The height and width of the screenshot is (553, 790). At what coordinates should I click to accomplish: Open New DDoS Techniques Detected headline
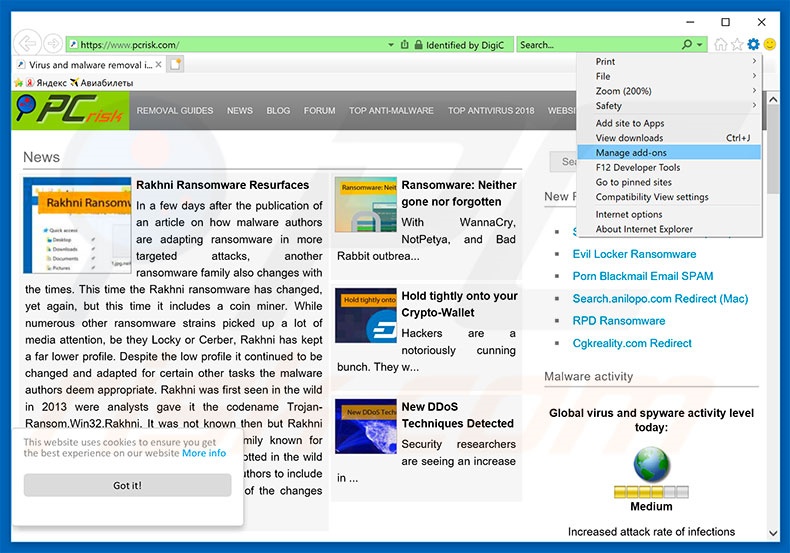click(457, 415)
